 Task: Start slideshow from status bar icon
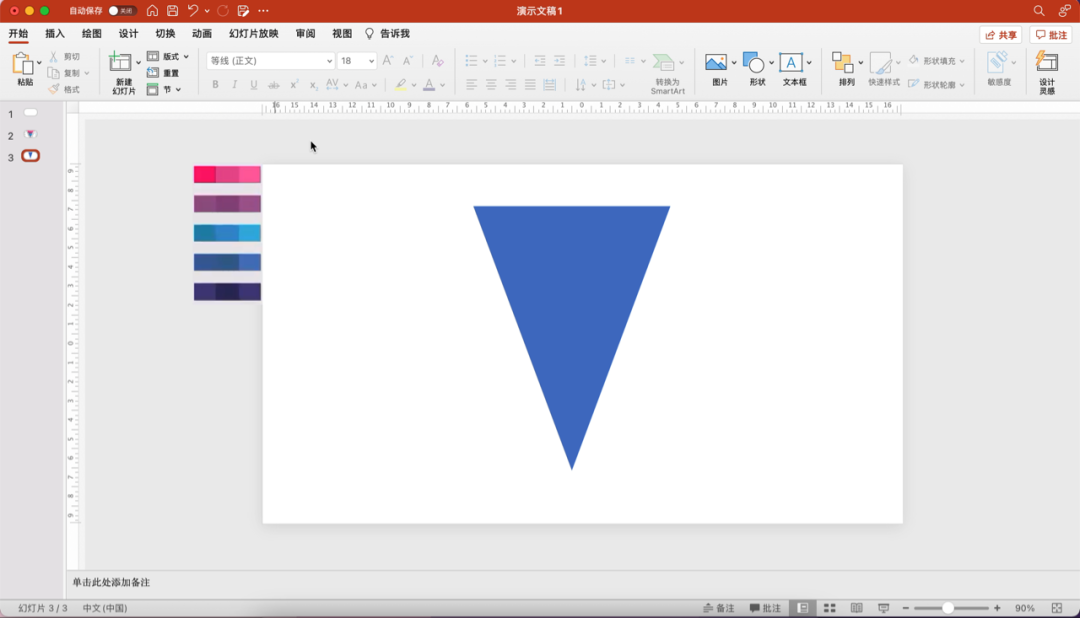pyautogui.click(x=883, y=608)
